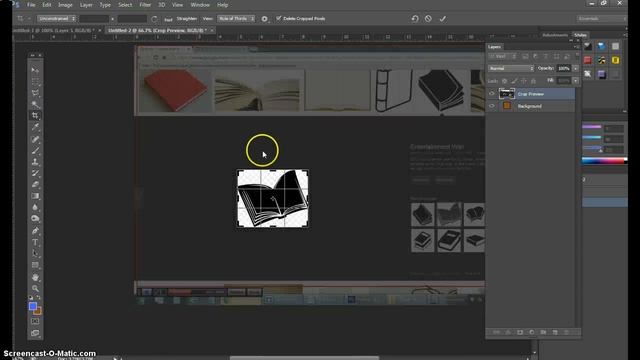Screen dimensions: 640x360
Task: Open the Fill slider arrow
Action: click(576, 81)
